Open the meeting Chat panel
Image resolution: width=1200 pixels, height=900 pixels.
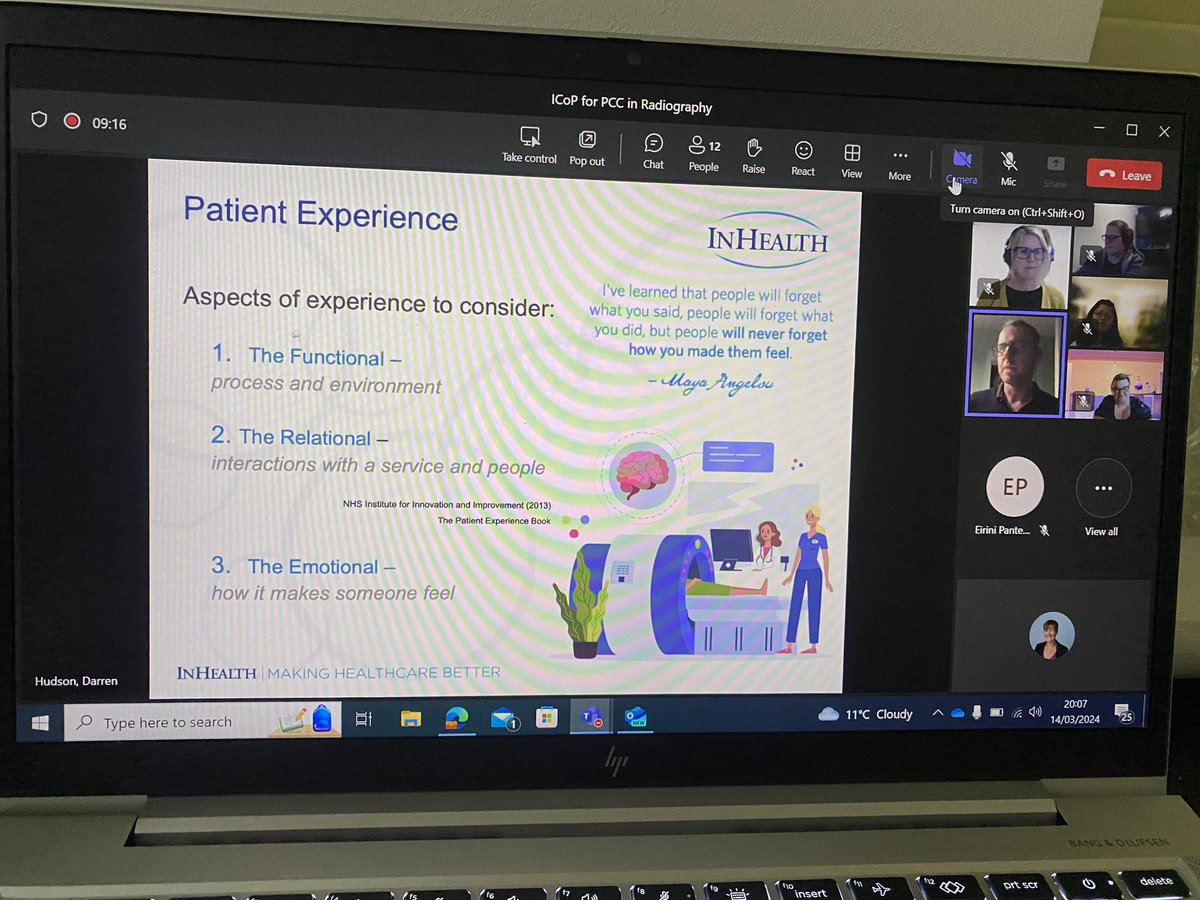(653, 151)
